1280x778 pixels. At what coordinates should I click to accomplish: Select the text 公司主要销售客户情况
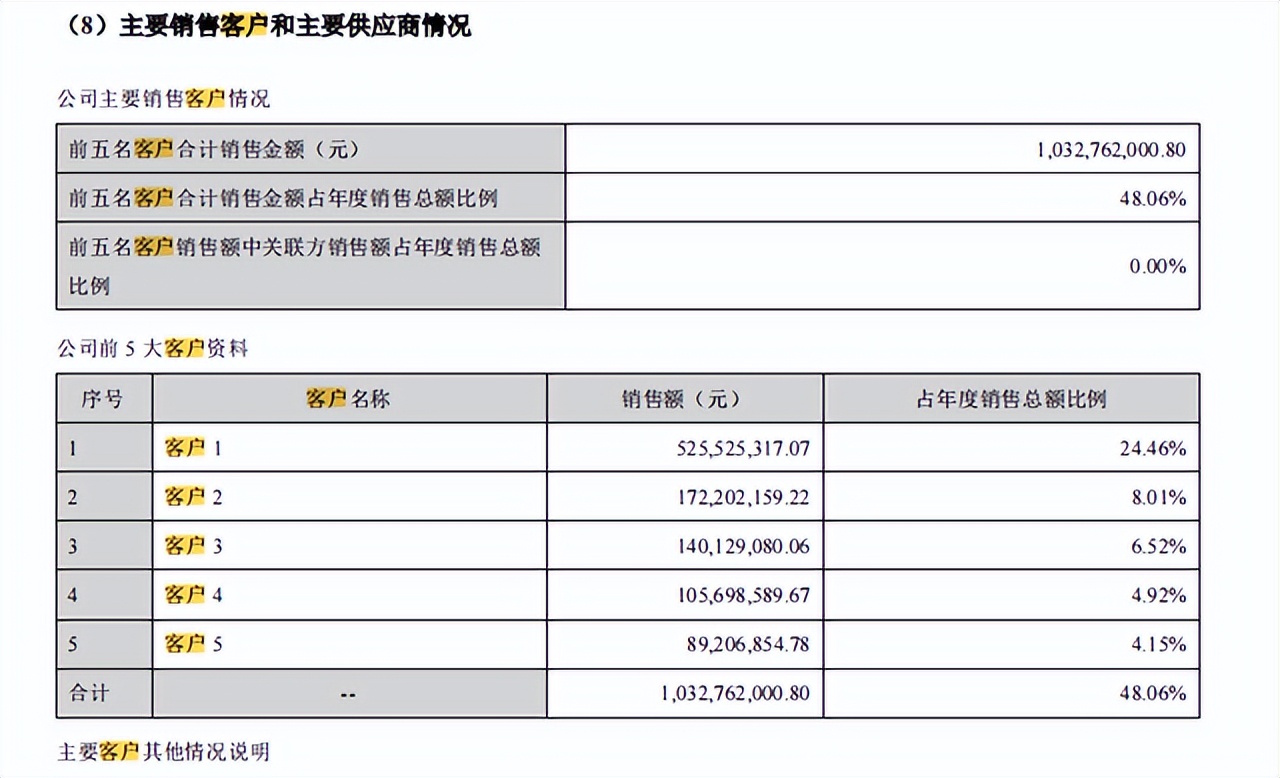(x=163, y=99)
